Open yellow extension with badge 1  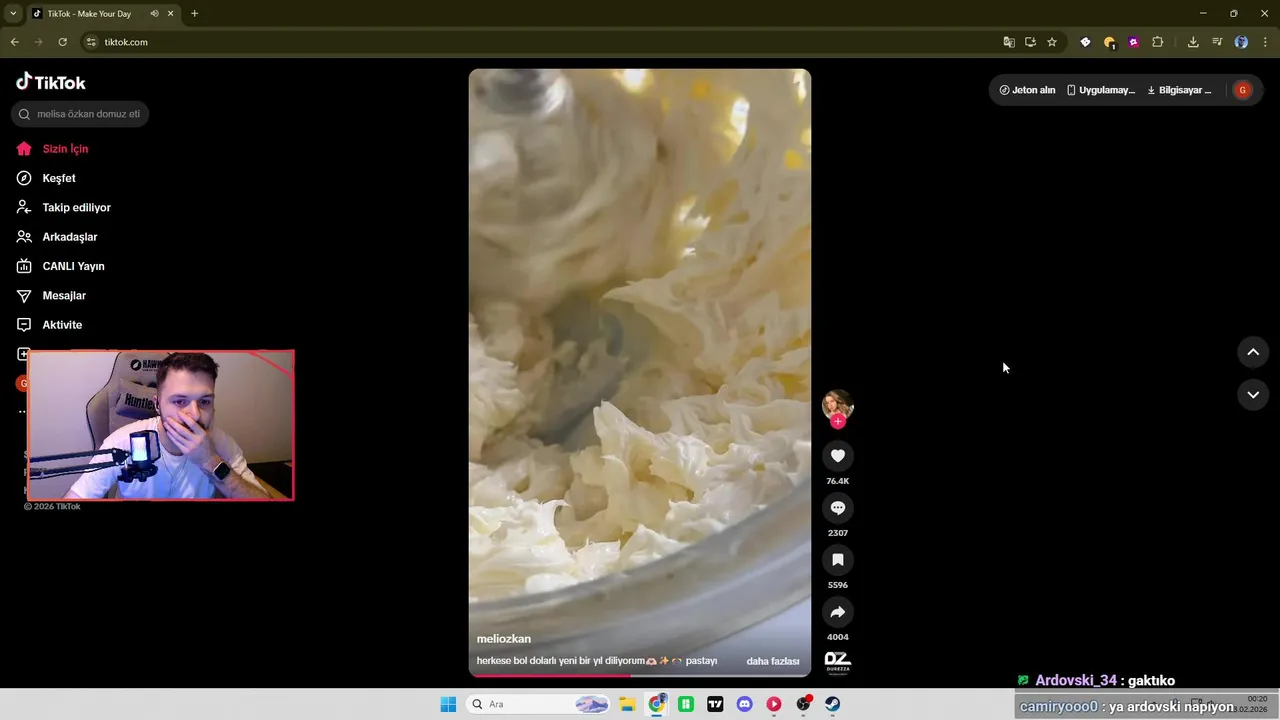pyautogui.click(x=1109, y=42)
